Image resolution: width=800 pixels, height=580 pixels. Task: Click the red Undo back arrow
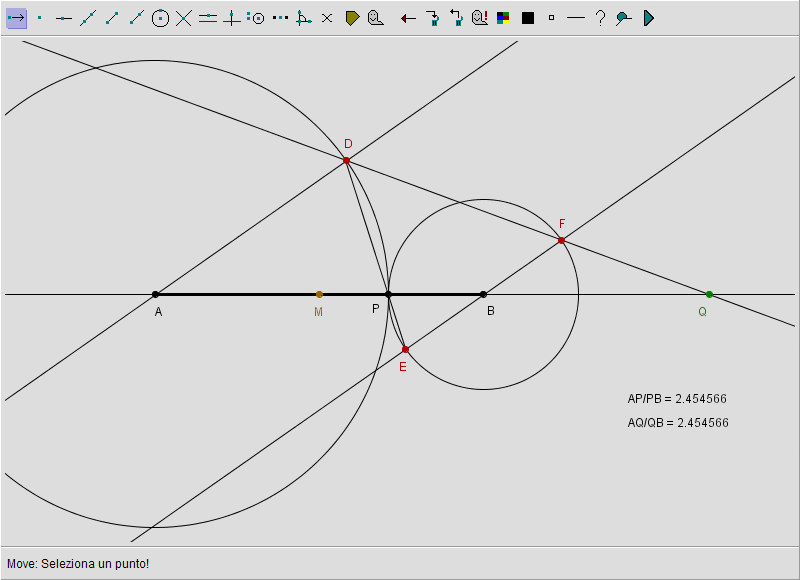(408, 18)
